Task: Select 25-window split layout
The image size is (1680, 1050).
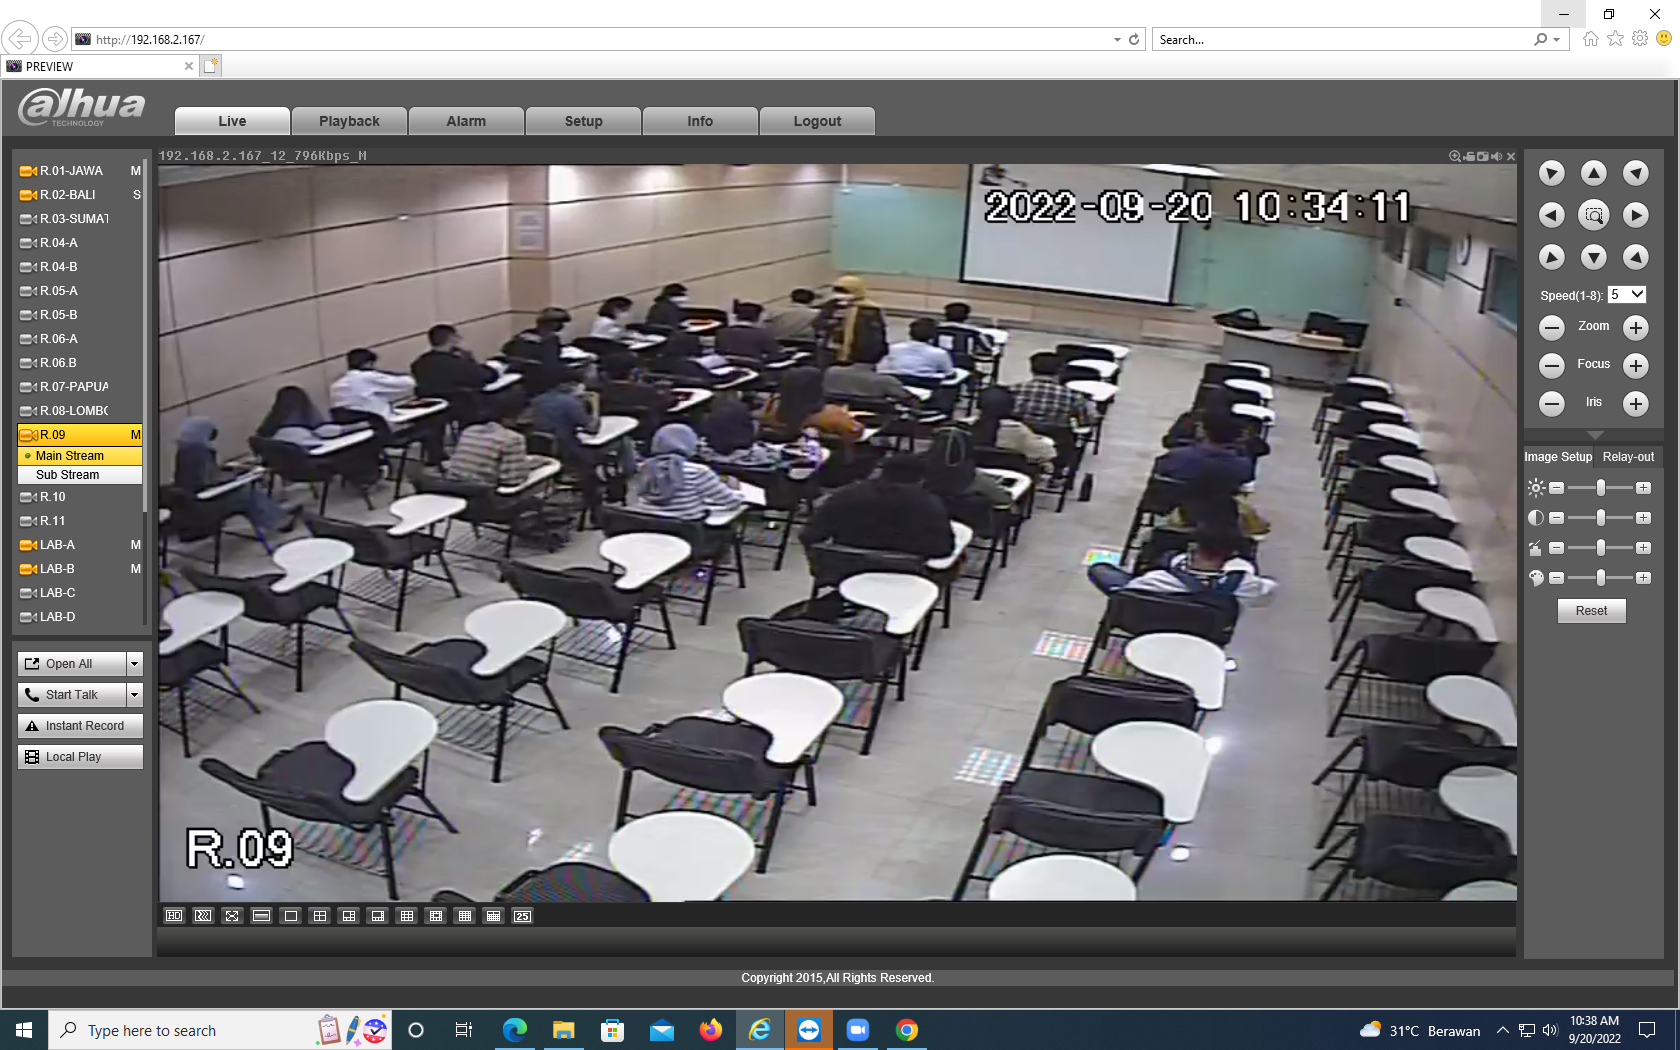Action: (523, 916)
